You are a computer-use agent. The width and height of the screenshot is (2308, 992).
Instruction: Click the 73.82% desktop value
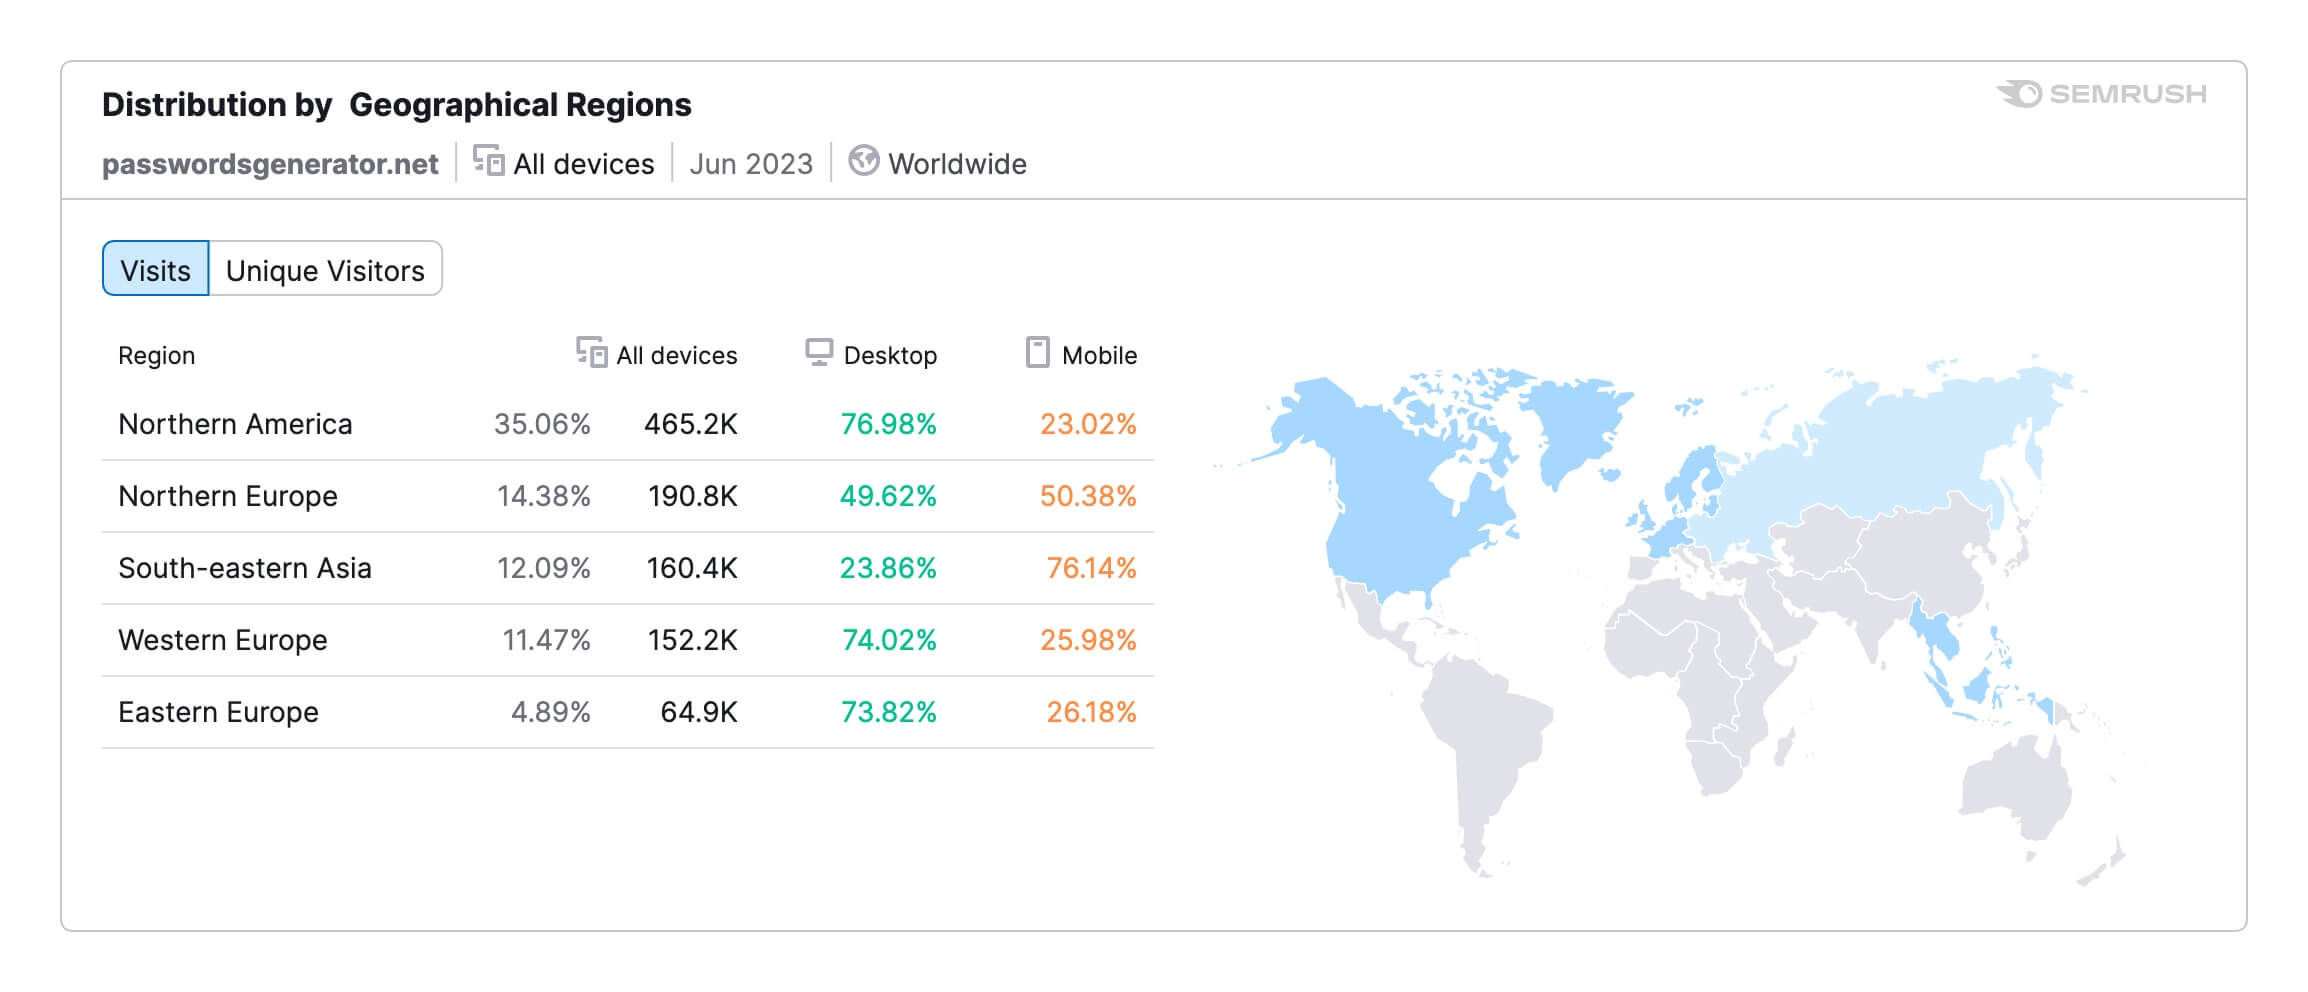(889, 712)
